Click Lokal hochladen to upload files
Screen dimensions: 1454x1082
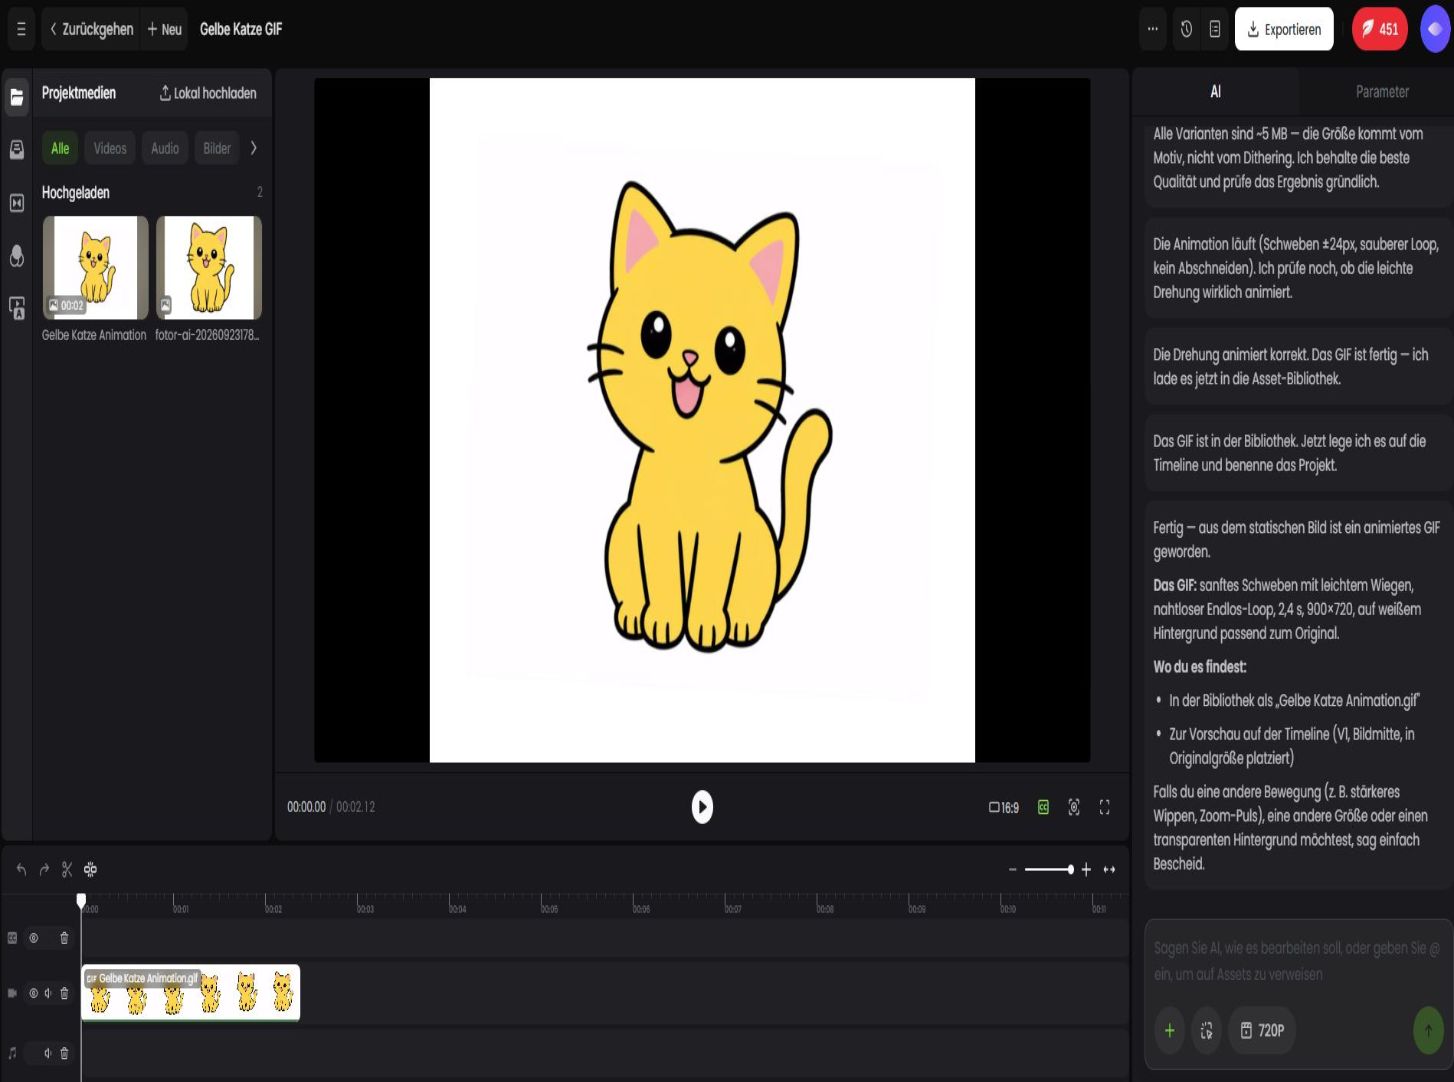(x=208, y=93)
